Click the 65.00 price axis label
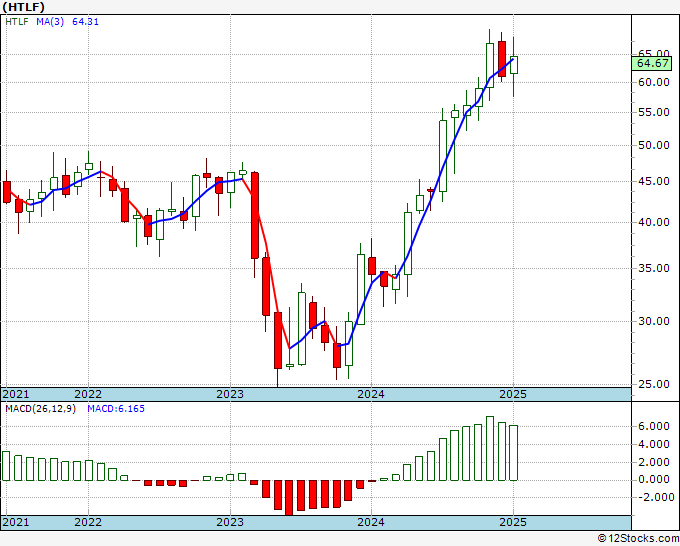Screen dimensions: 680x546 tap(654, 53)
